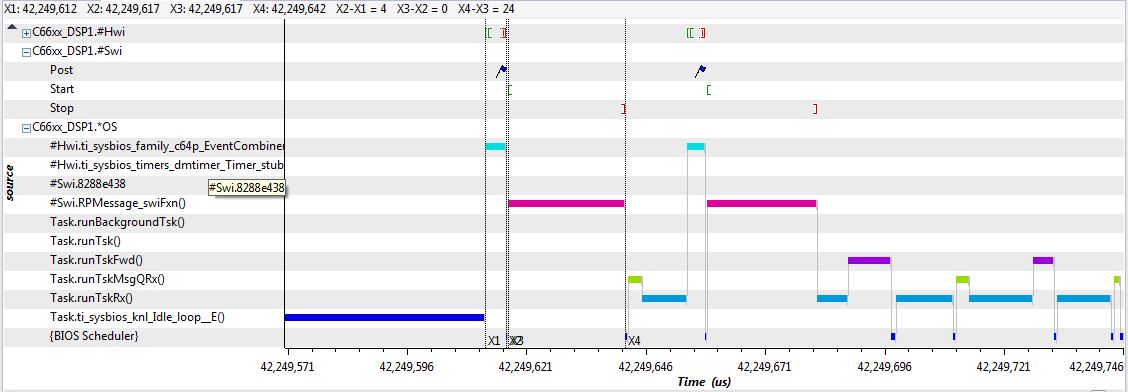Click the first green runTskMsgQRx bar
The width and height of the screenshot is (1128, 392).
tap(635, 279)
